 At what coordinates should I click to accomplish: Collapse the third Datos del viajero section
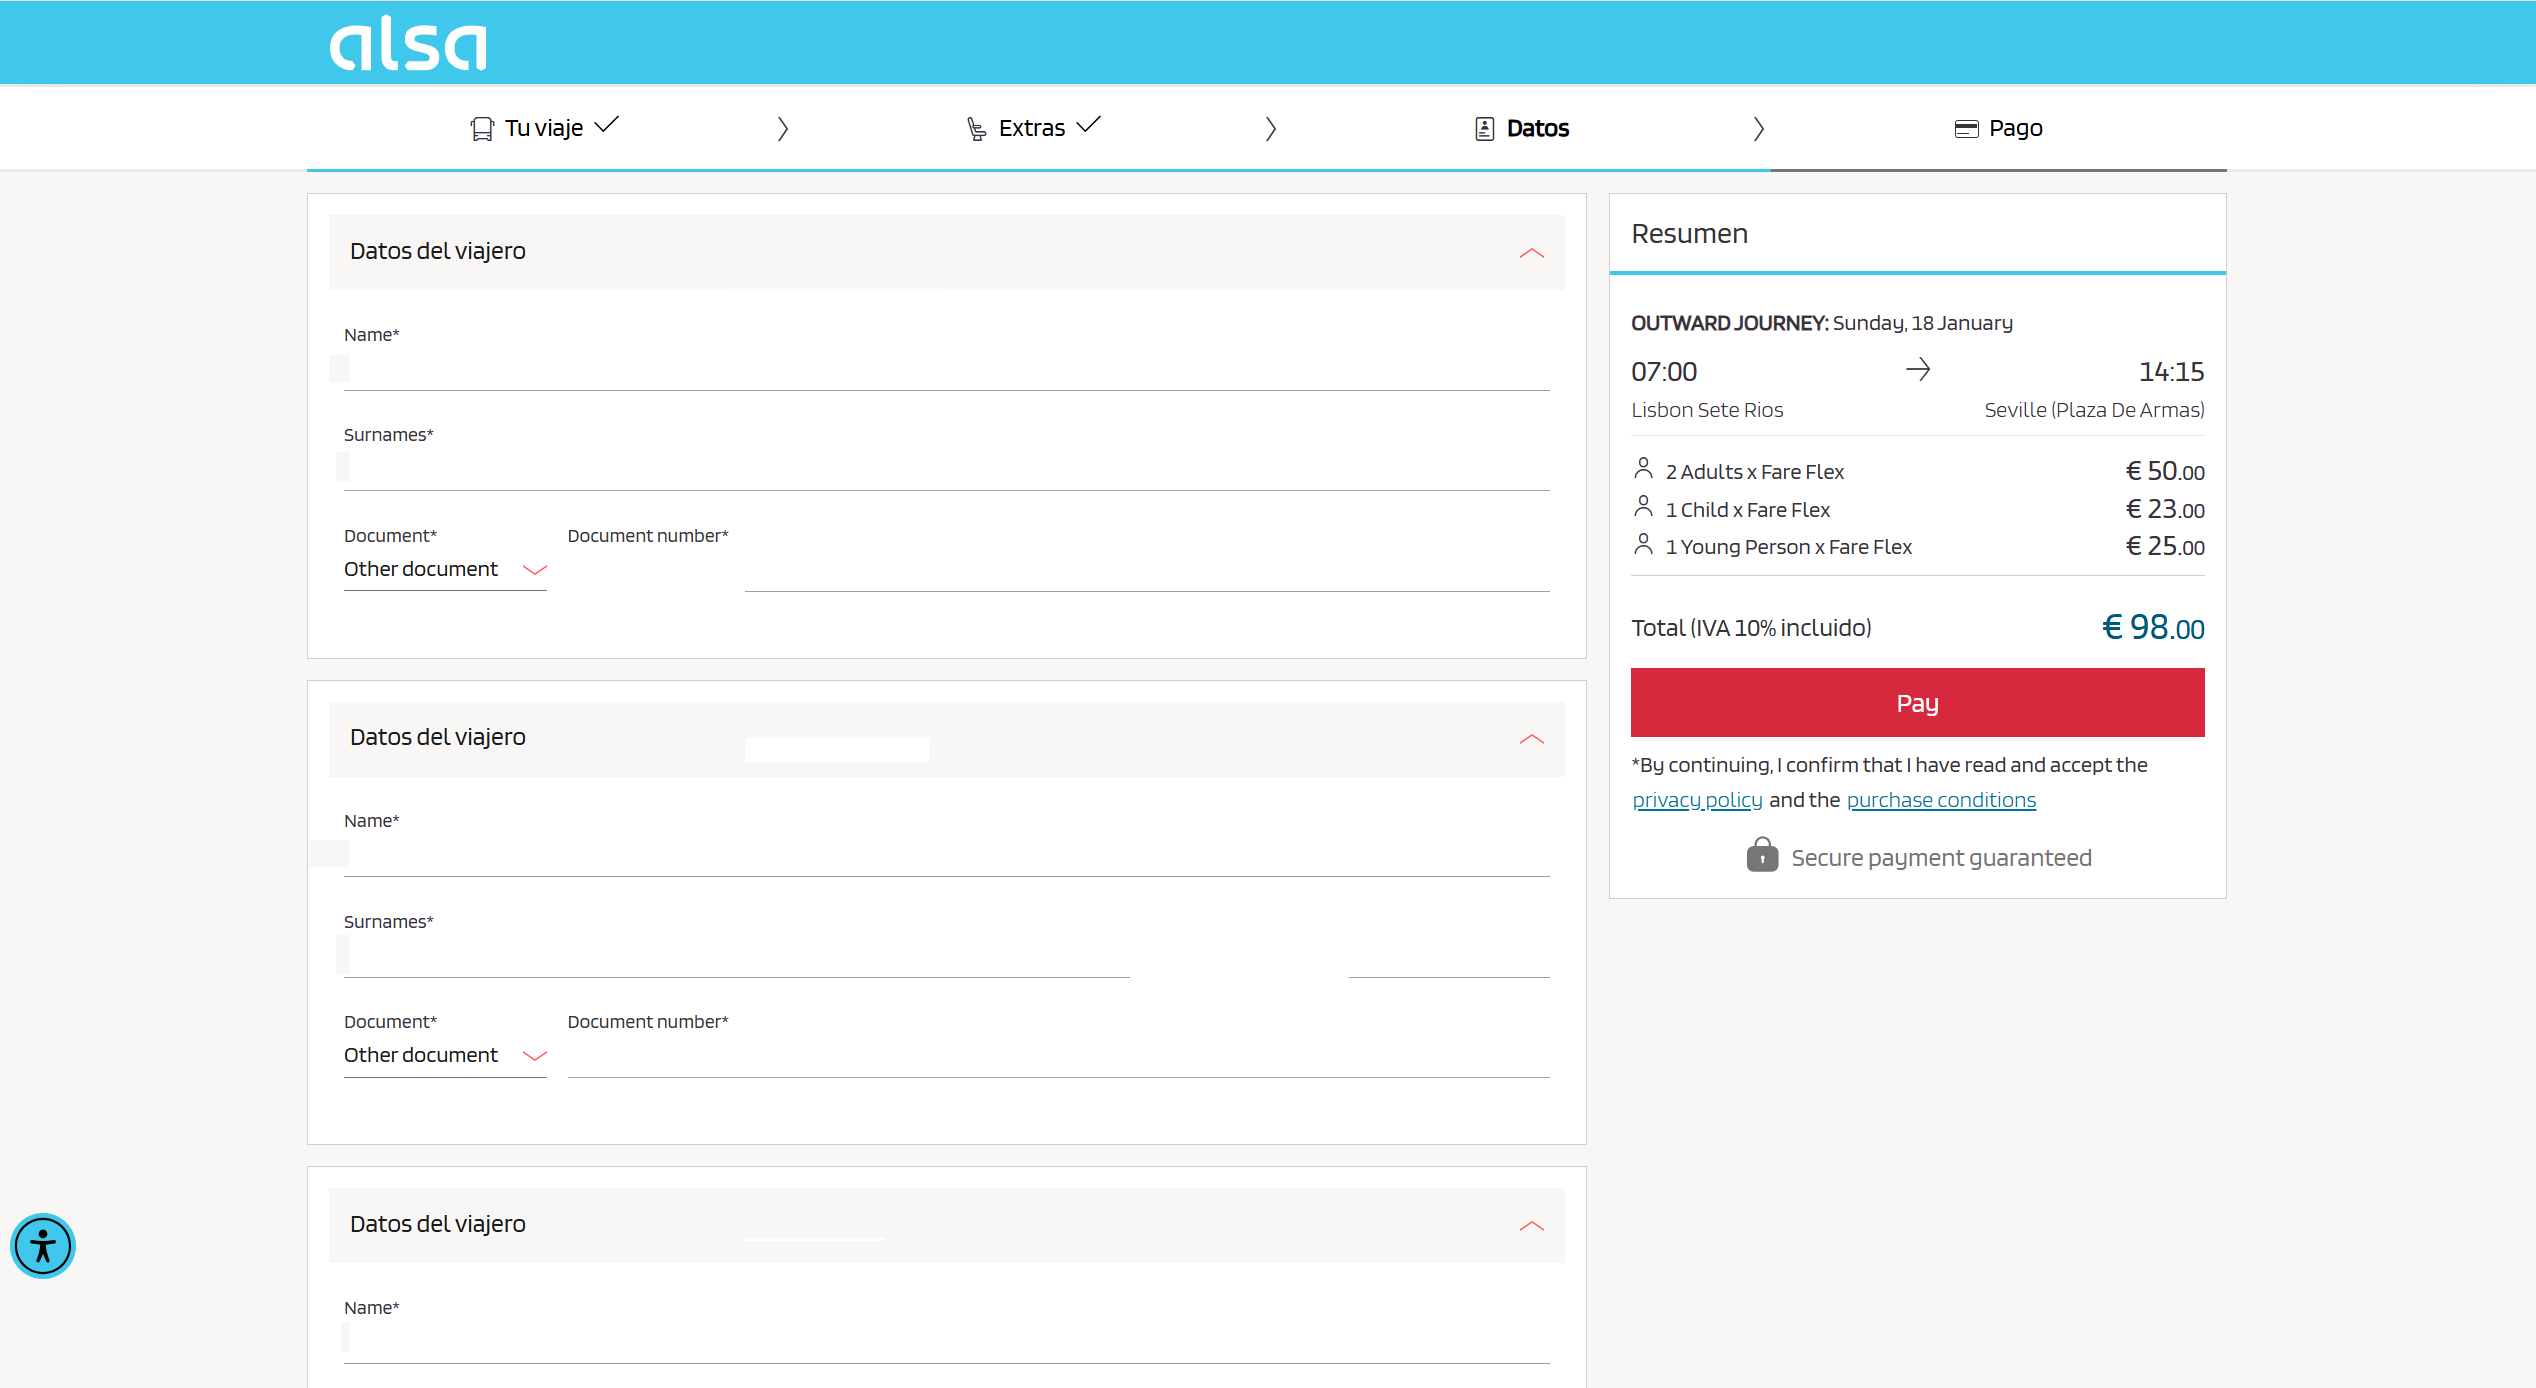tap(1531, 1226)
